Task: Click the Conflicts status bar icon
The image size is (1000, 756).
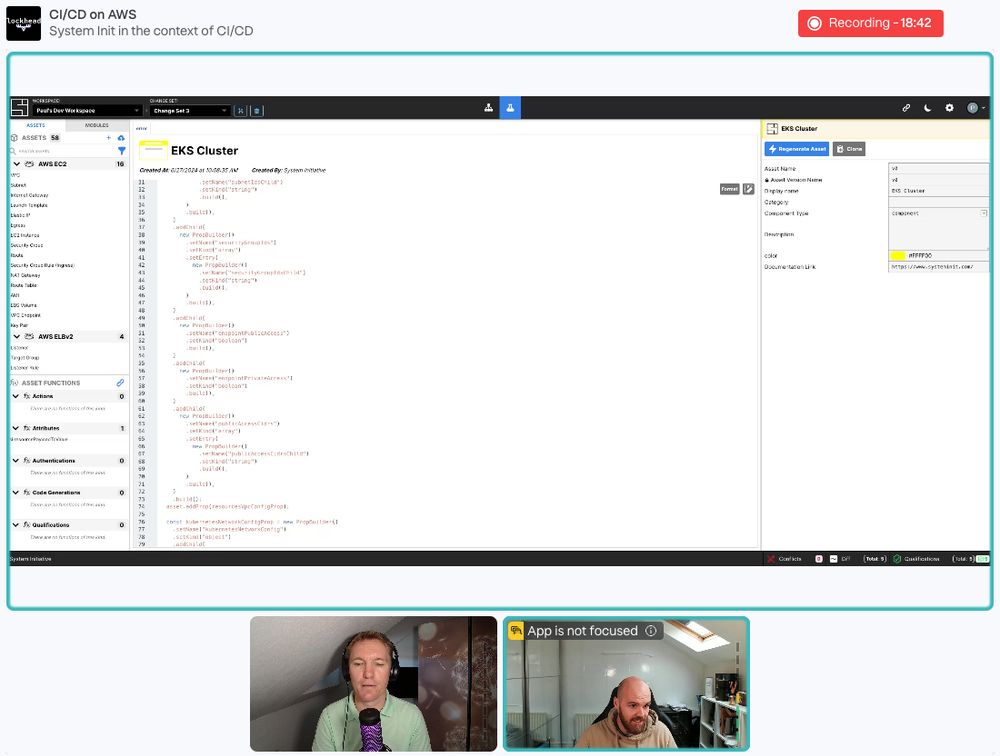Action: (x=770, y=559)
